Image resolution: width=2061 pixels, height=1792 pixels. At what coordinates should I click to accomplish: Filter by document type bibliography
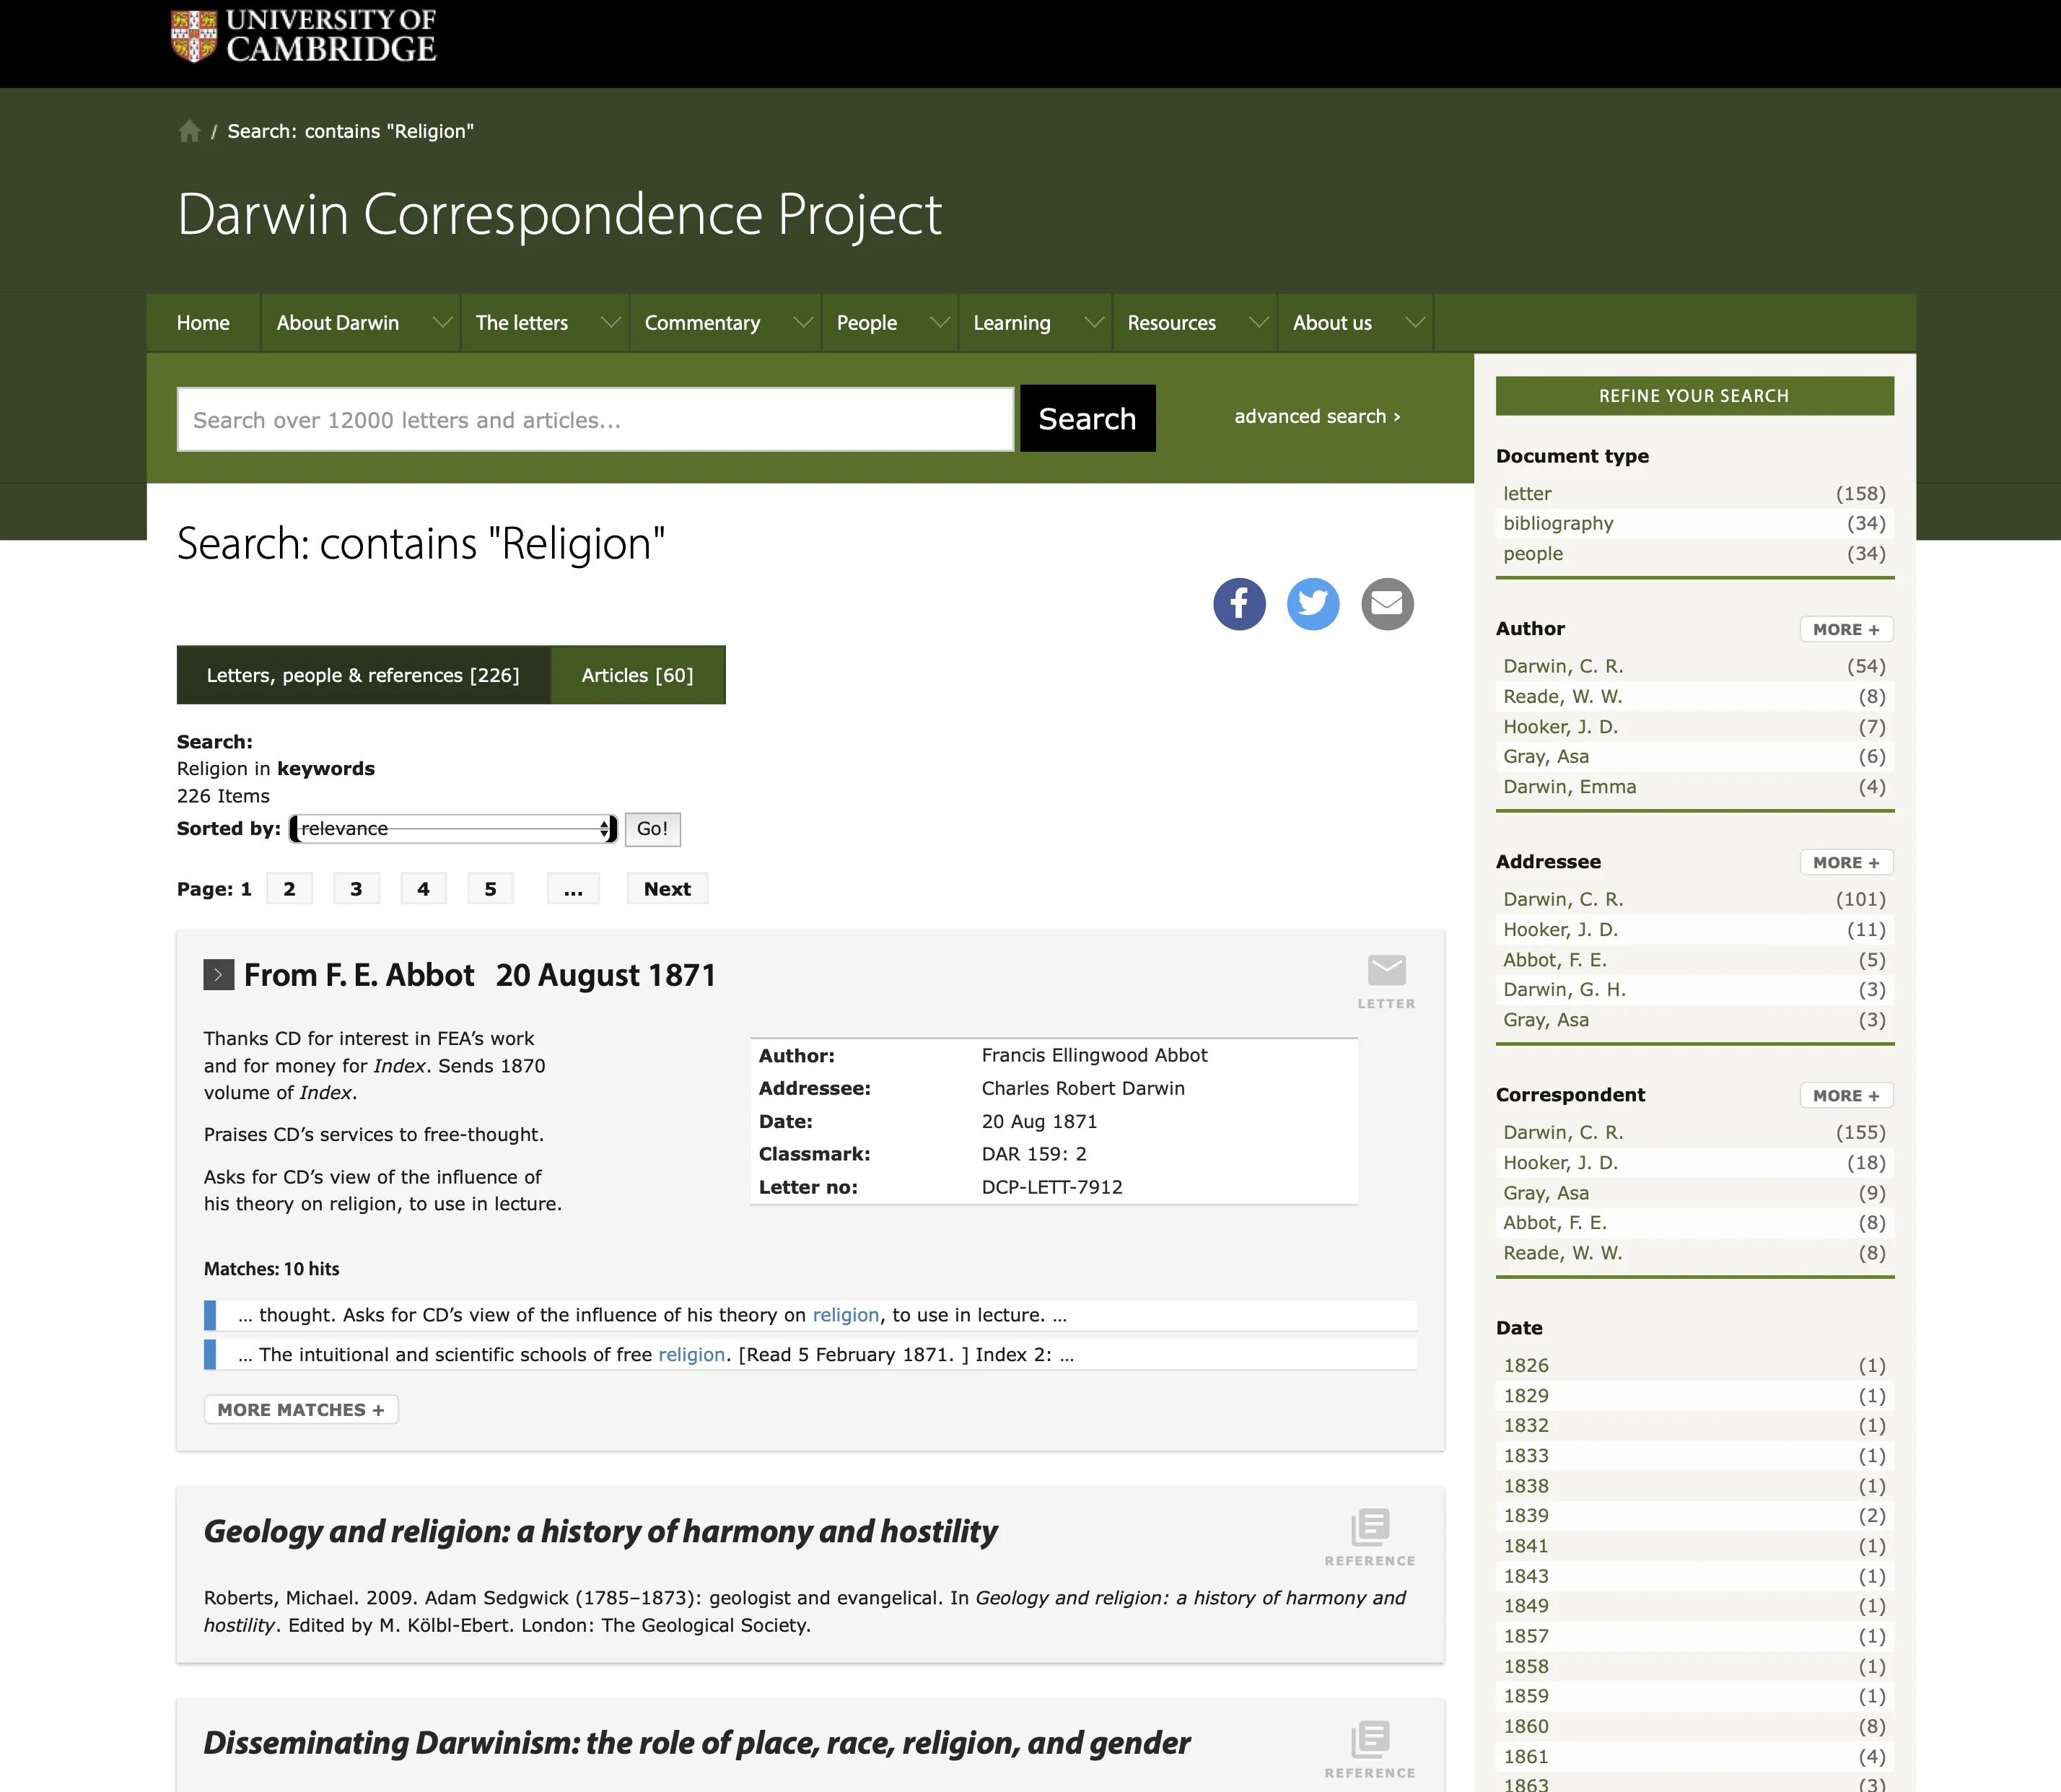[1558, 523]
